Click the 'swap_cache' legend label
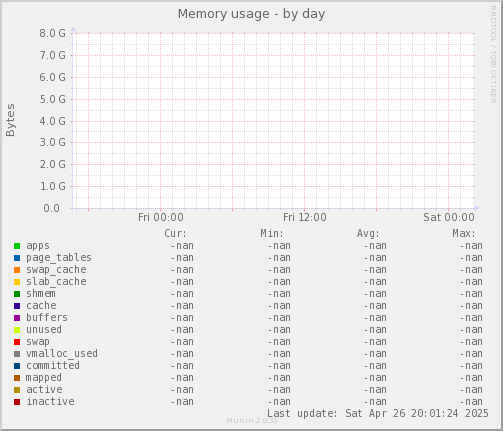Viewport: 503px width, 431px height. (x=56, y=270)
